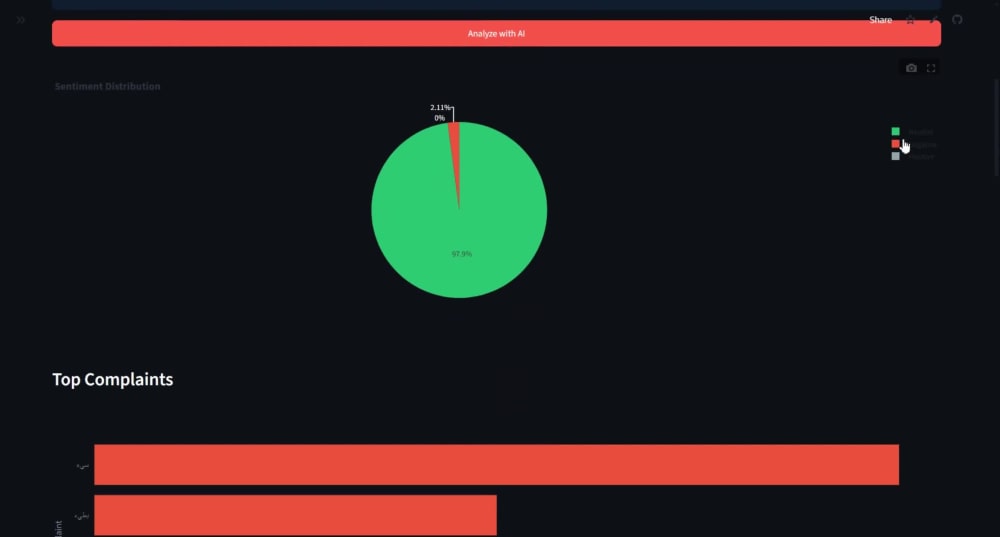Open the edit pencil icon in header
The width and height of the screenshot is (1000, 537).
pyautogui.click(x=934, y=20)
